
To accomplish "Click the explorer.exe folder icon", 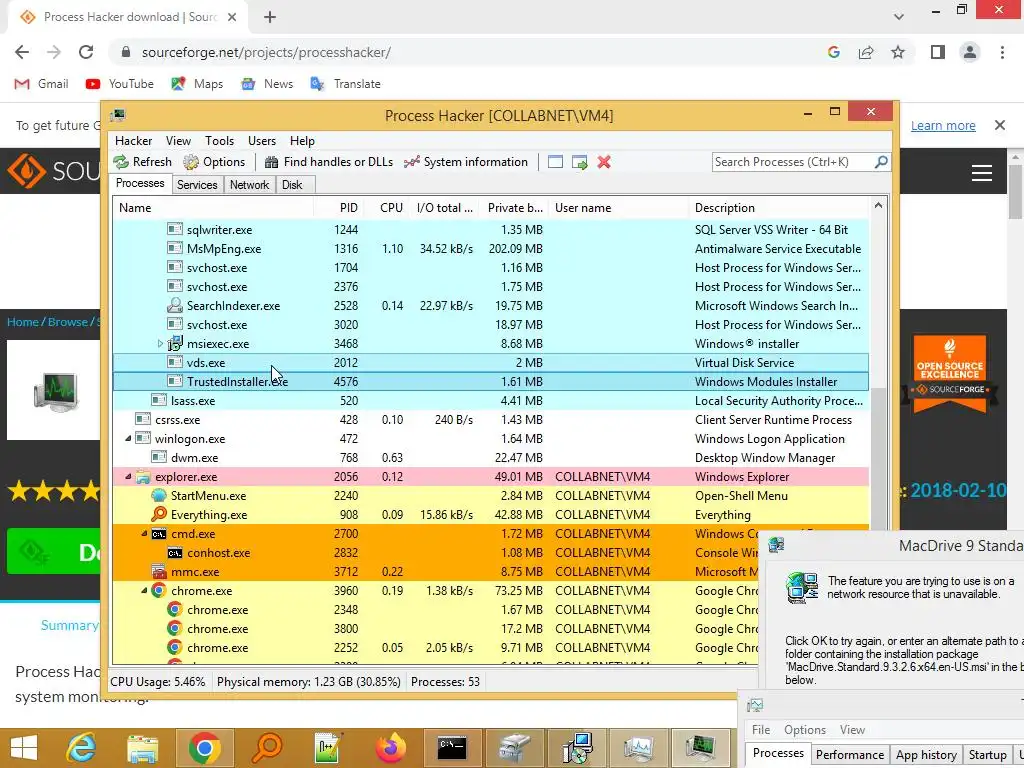I will (143, 477).
